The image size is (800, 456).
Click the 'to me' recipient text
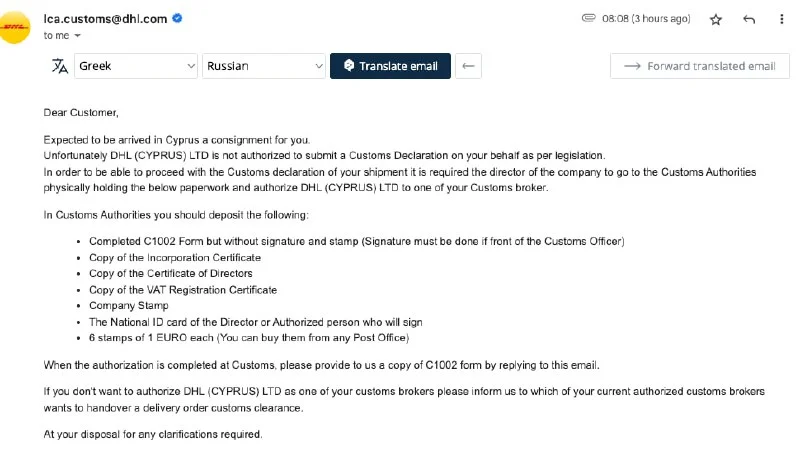[56, 35]
